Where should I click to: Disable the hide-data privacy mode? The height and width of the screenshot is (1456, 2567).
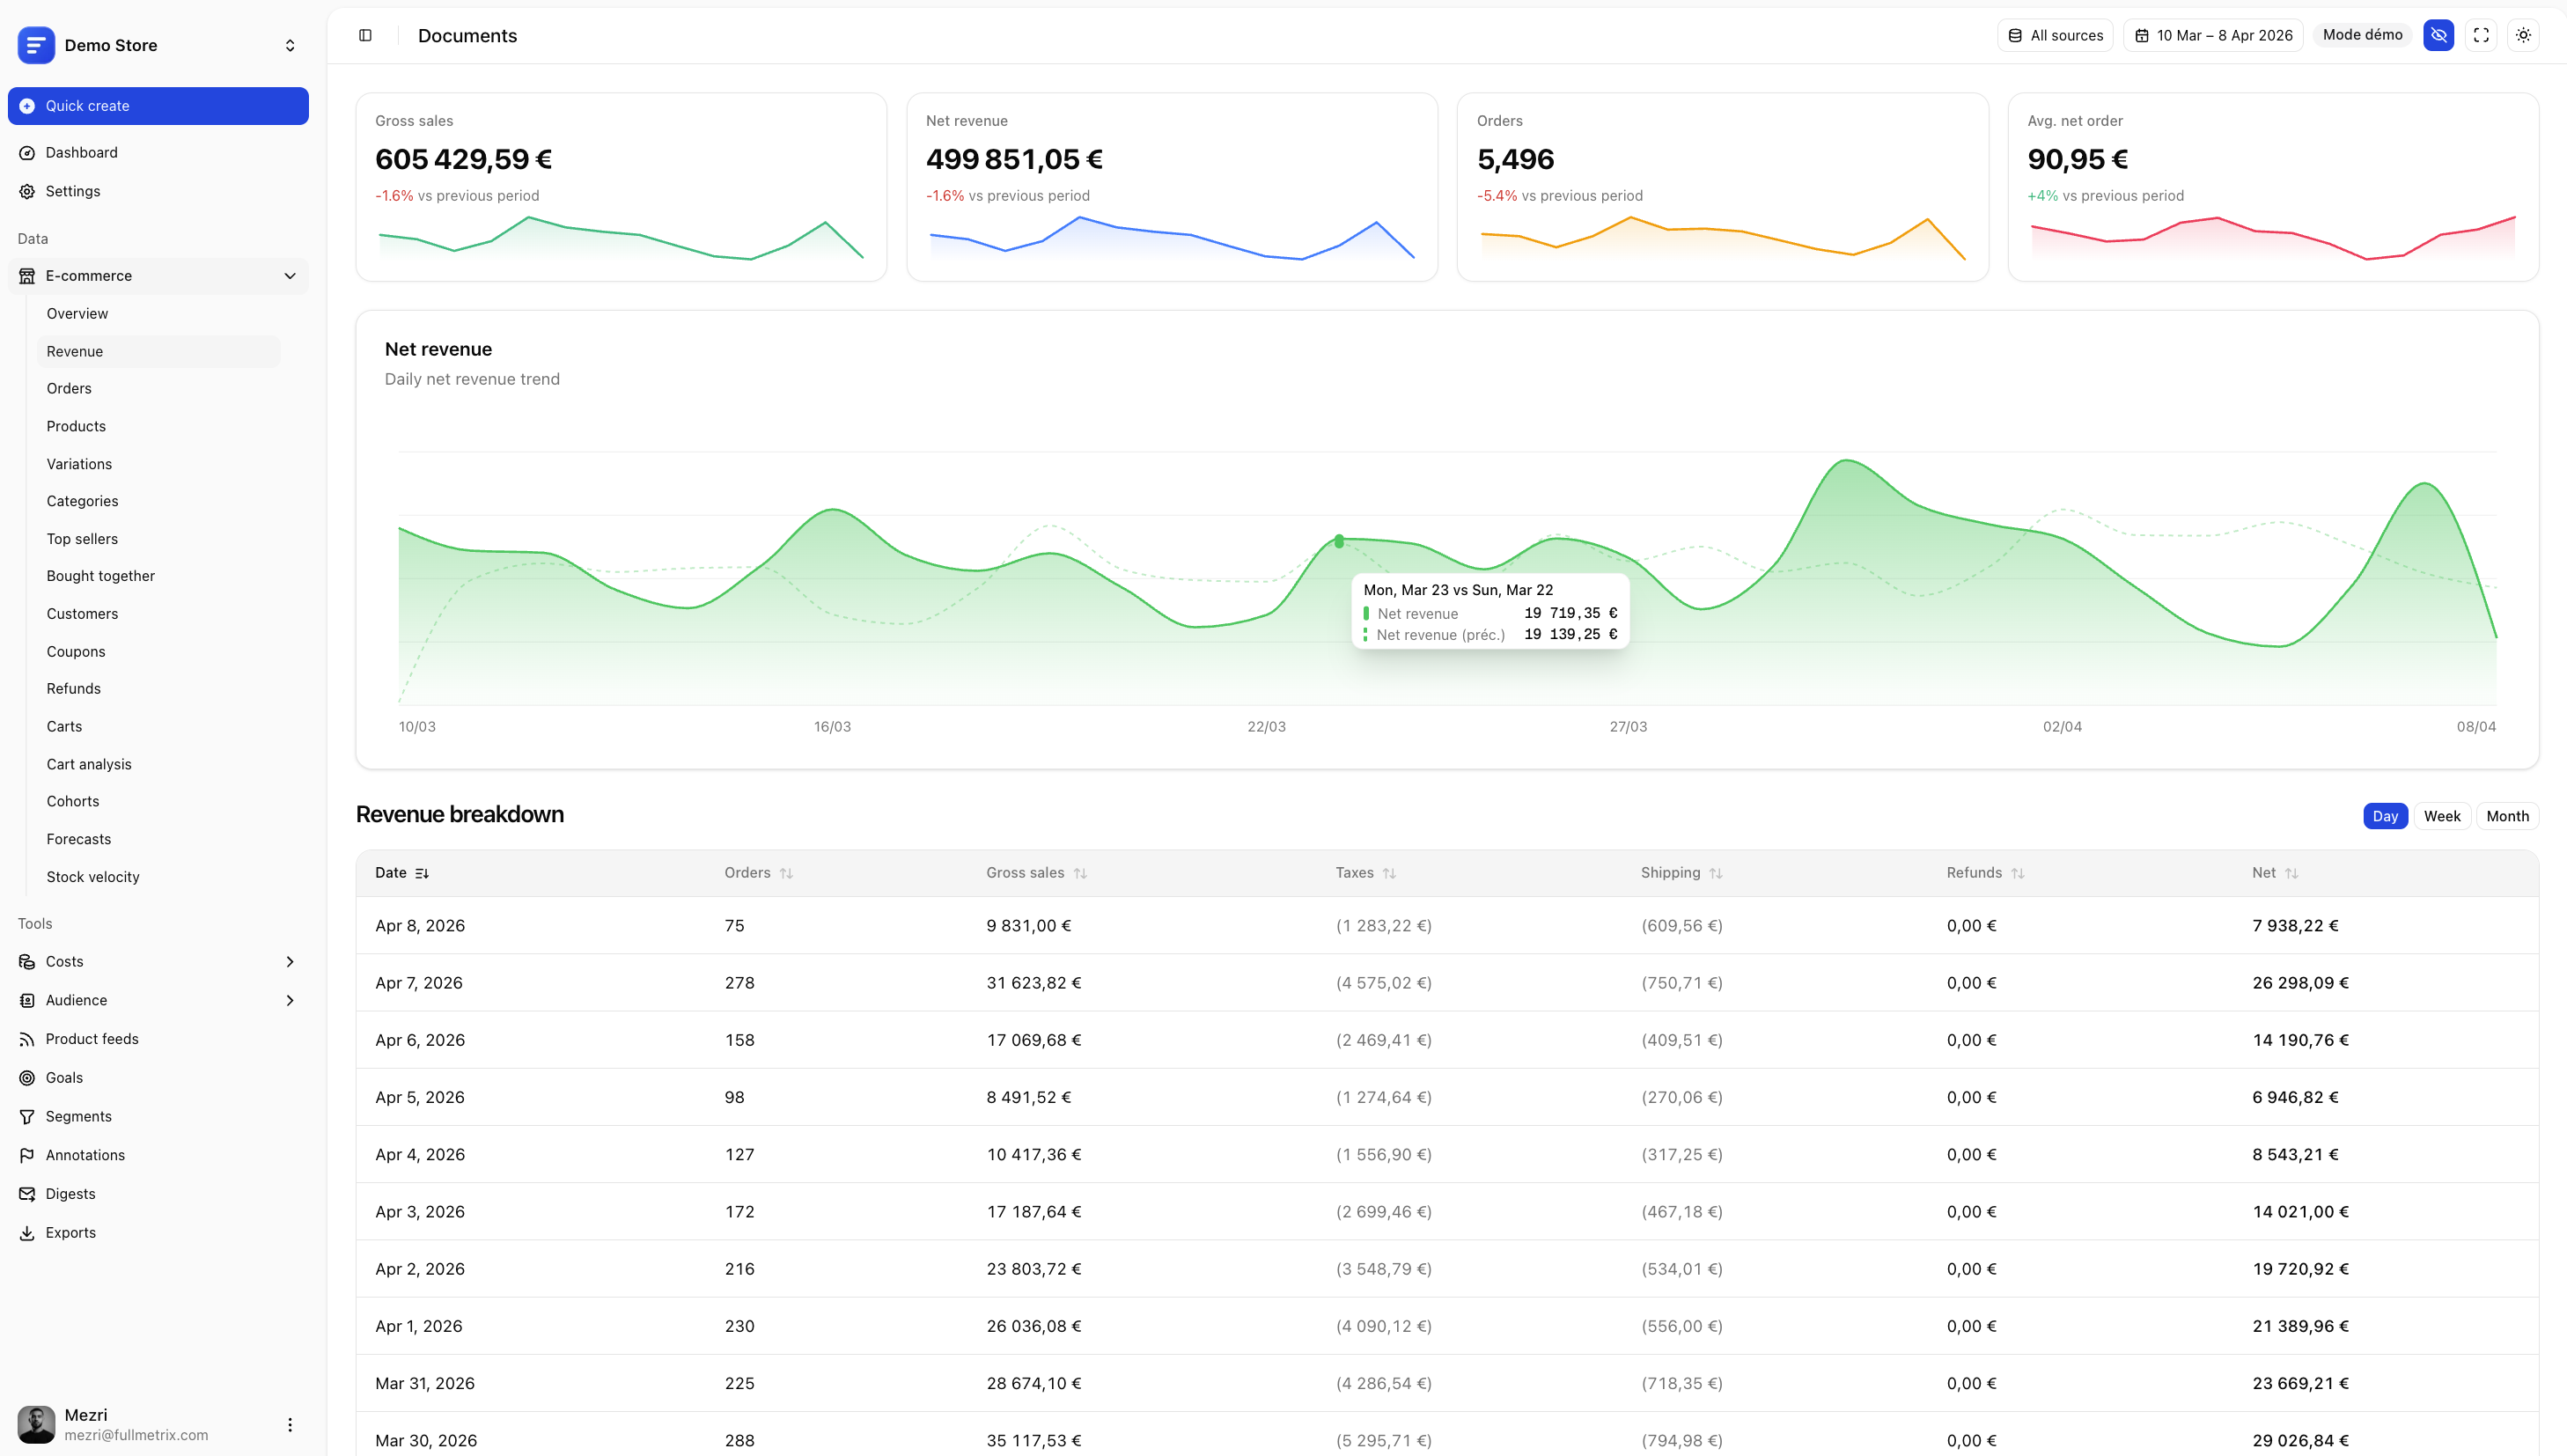[2438, 35]
